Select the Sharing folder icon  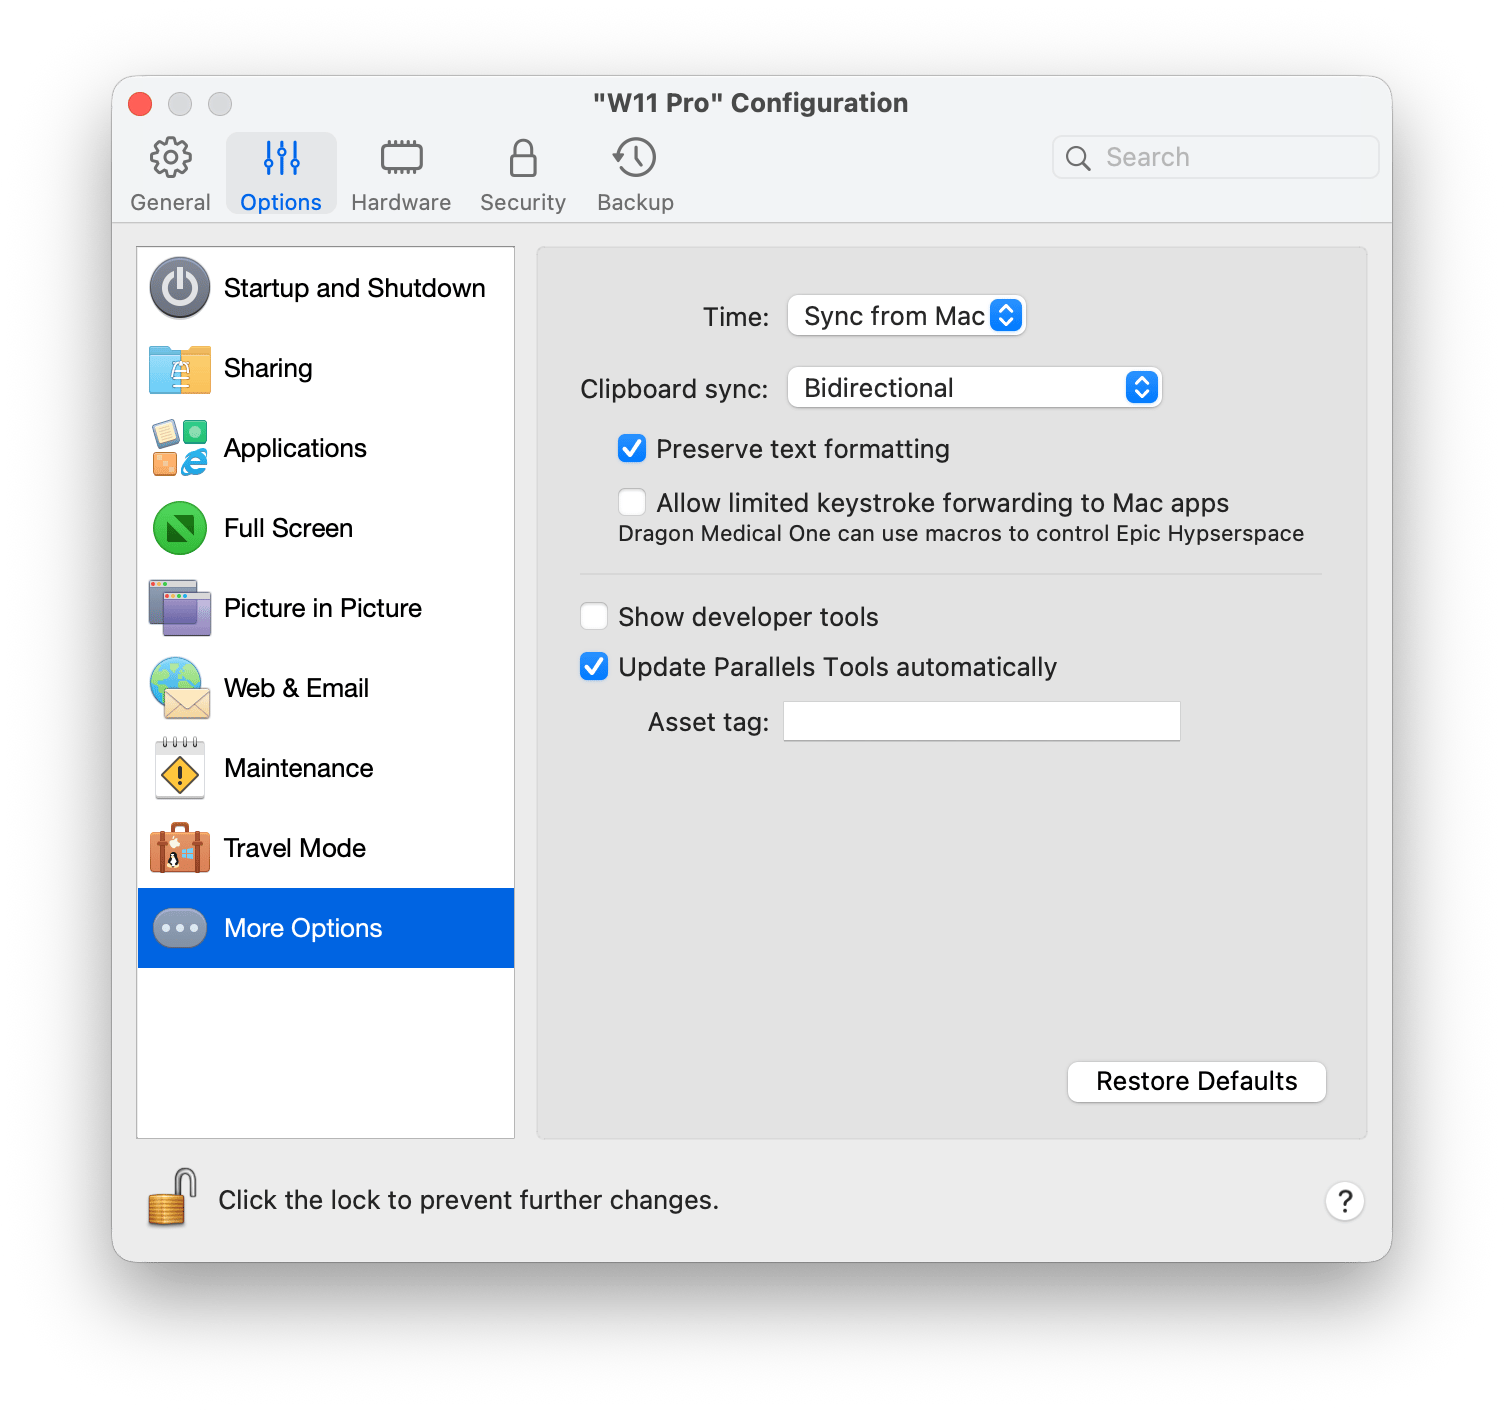(x=180, y=368)
